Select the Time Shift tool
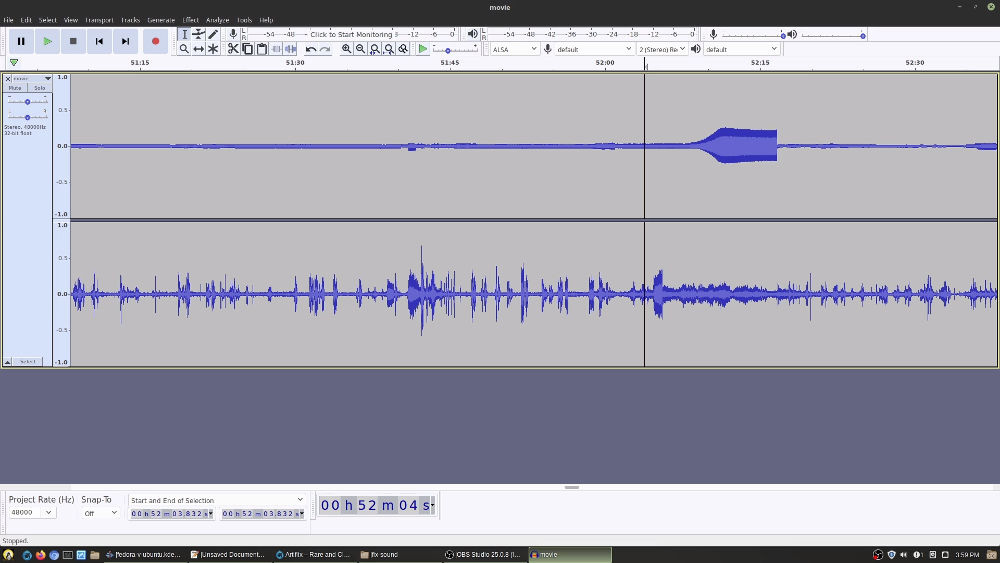The height and width of the screenshot is (563, 1000). click(x=199, y=49)
